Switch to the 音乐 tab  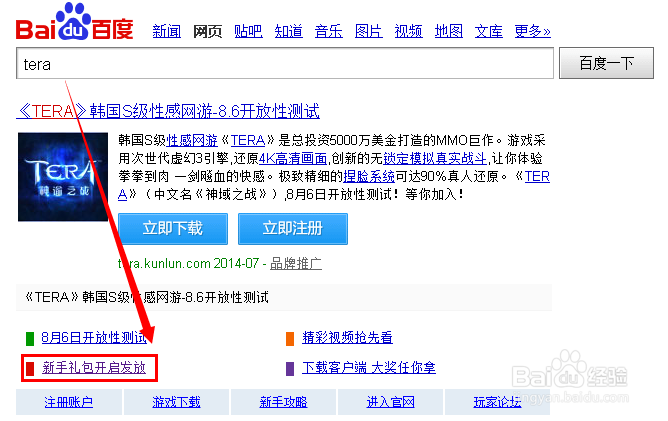[x=328, y=31]
